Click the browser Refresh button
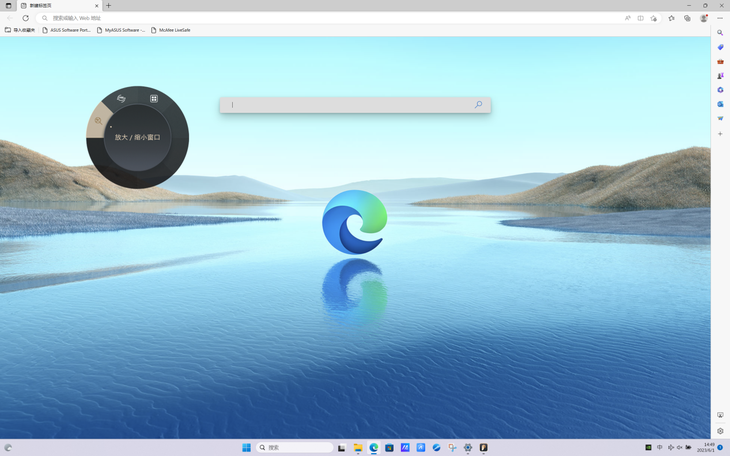Viewport: 730px width, 456px height. [x=26, y=18]
